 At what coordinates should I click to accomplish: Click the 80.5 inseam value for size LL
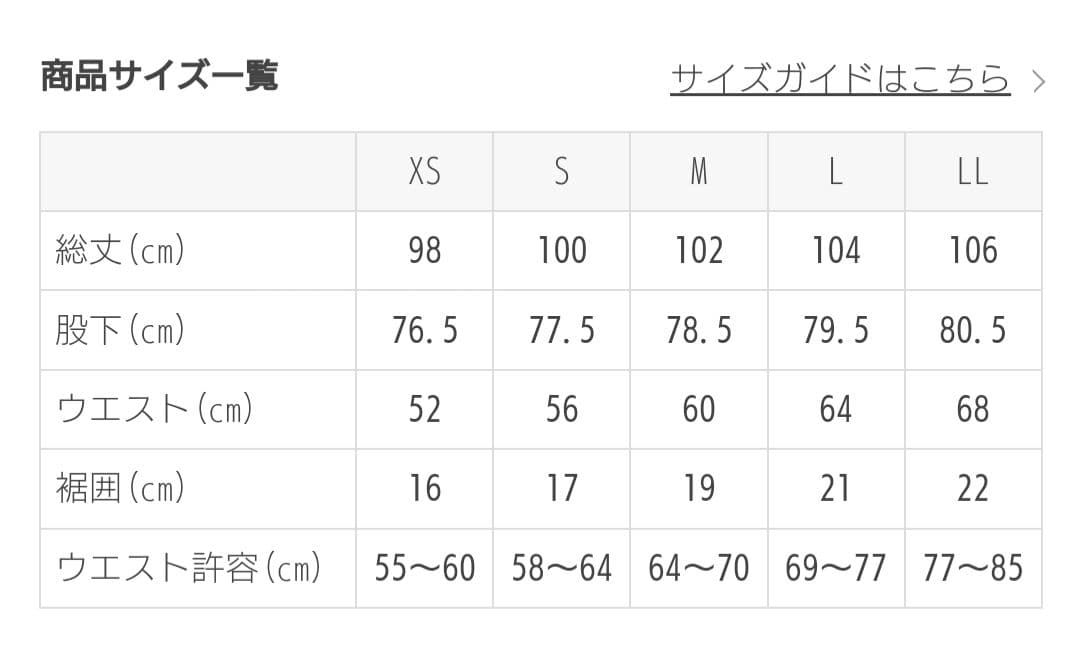click(973, 330)
